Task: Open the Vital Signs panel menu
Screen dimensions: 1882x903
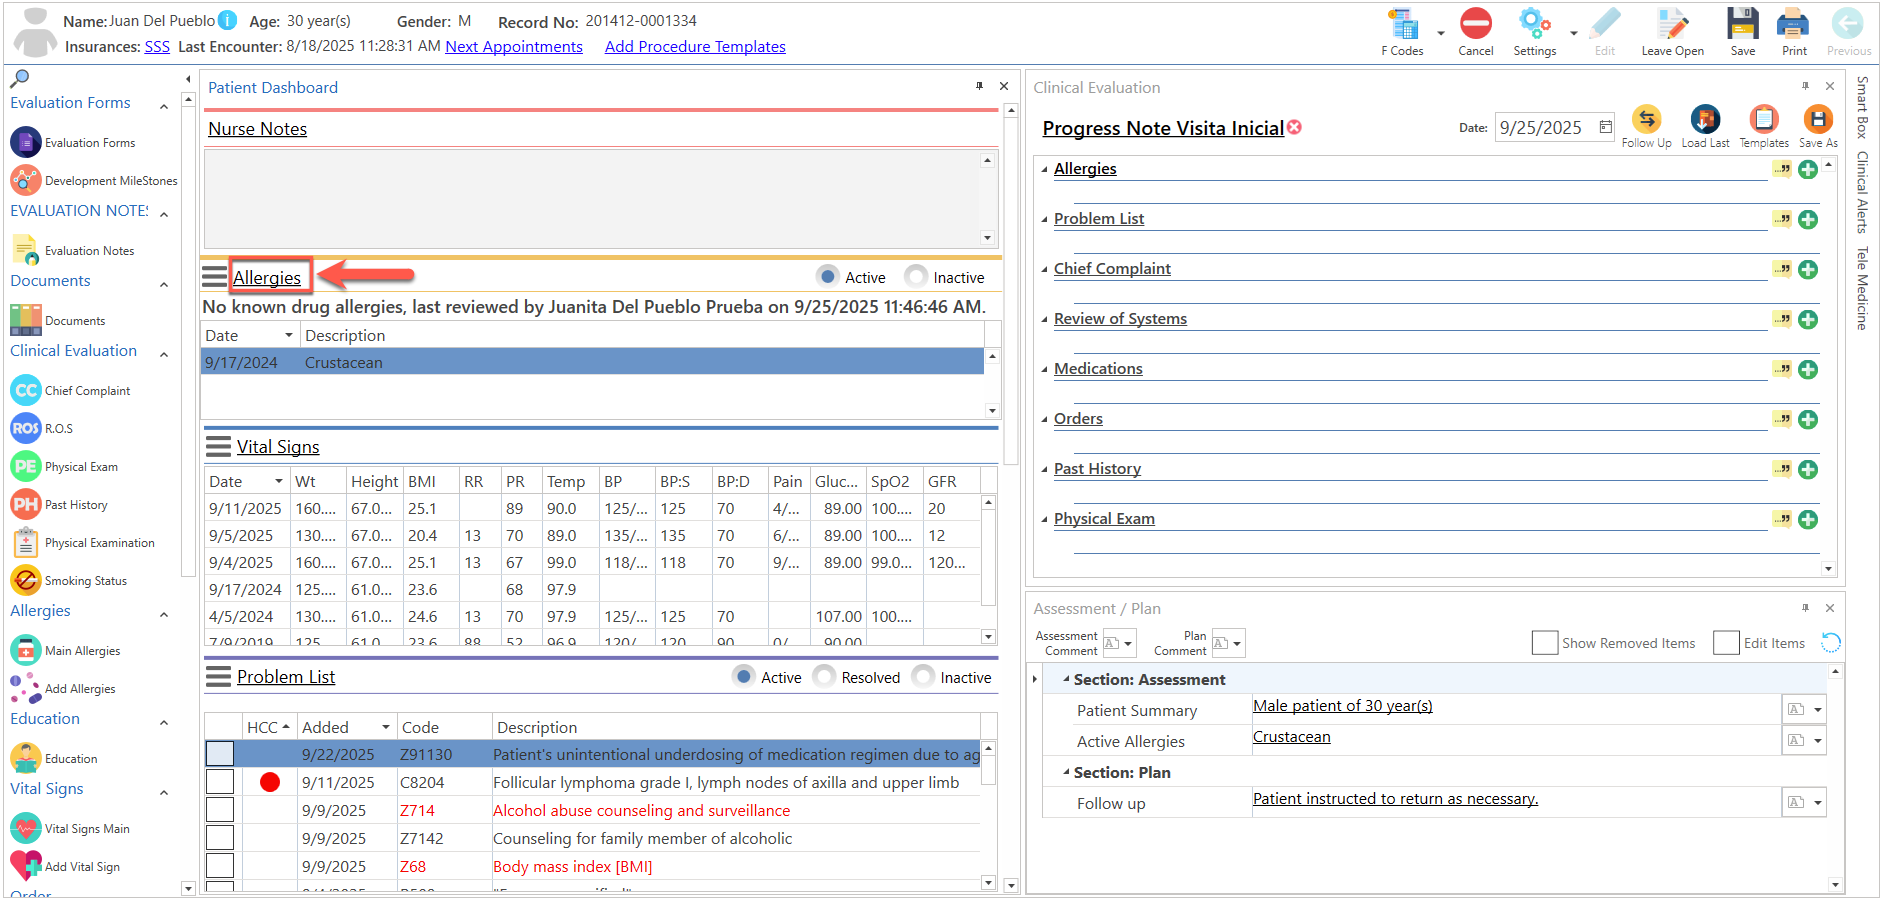Action: (x=218, y=446)
